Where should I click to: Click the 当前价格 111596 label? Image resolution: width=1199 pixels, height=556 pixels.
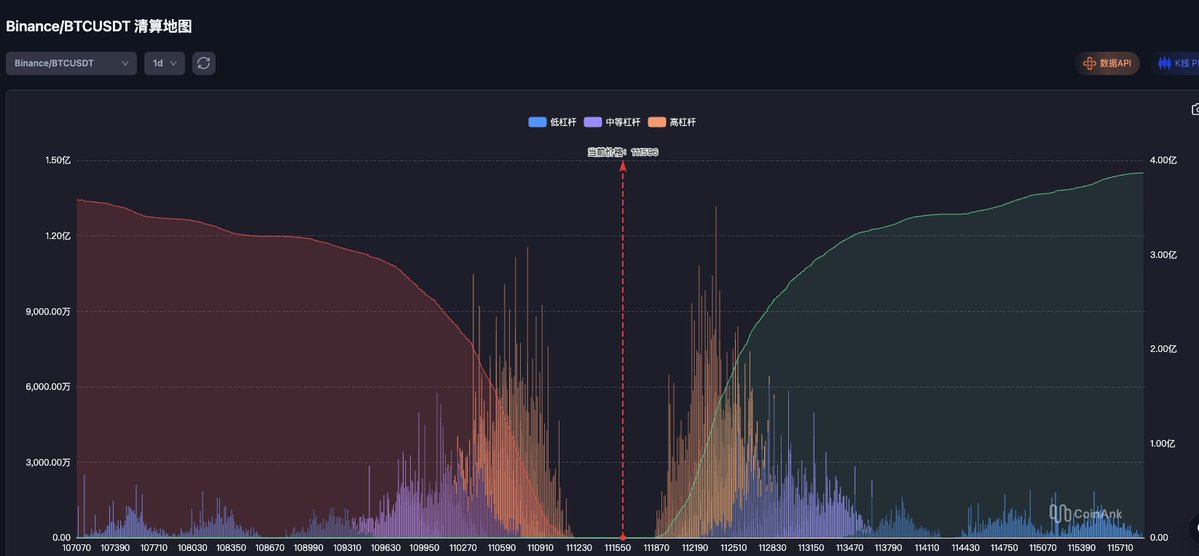(622, 152)
